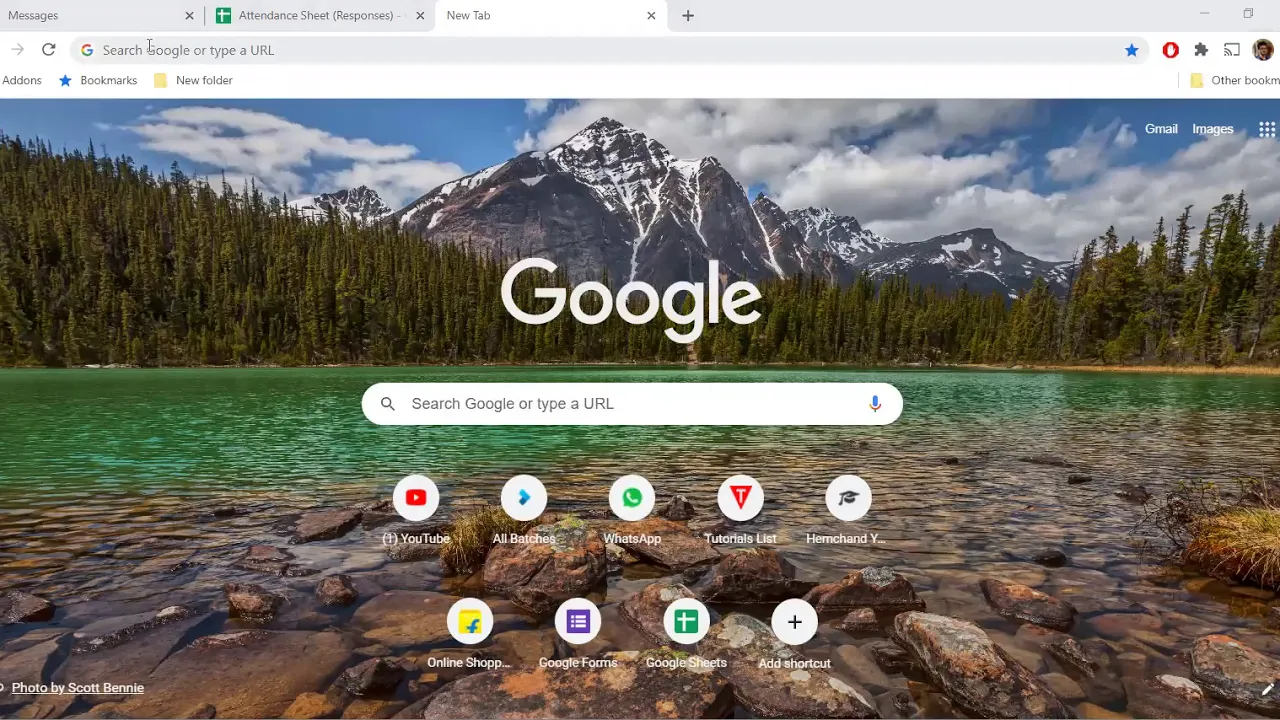Open the red Opera-style extension icon
Image resolution: width=1280 pixels, height=720 pixels.
1170,50
